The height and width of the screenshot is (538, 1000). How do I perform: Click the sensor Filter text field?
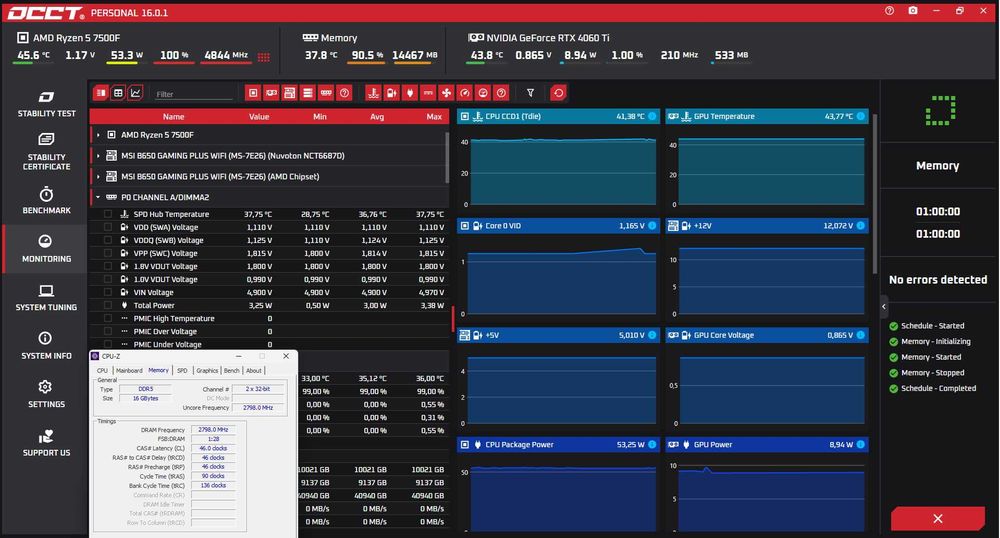tap(194, 94)
